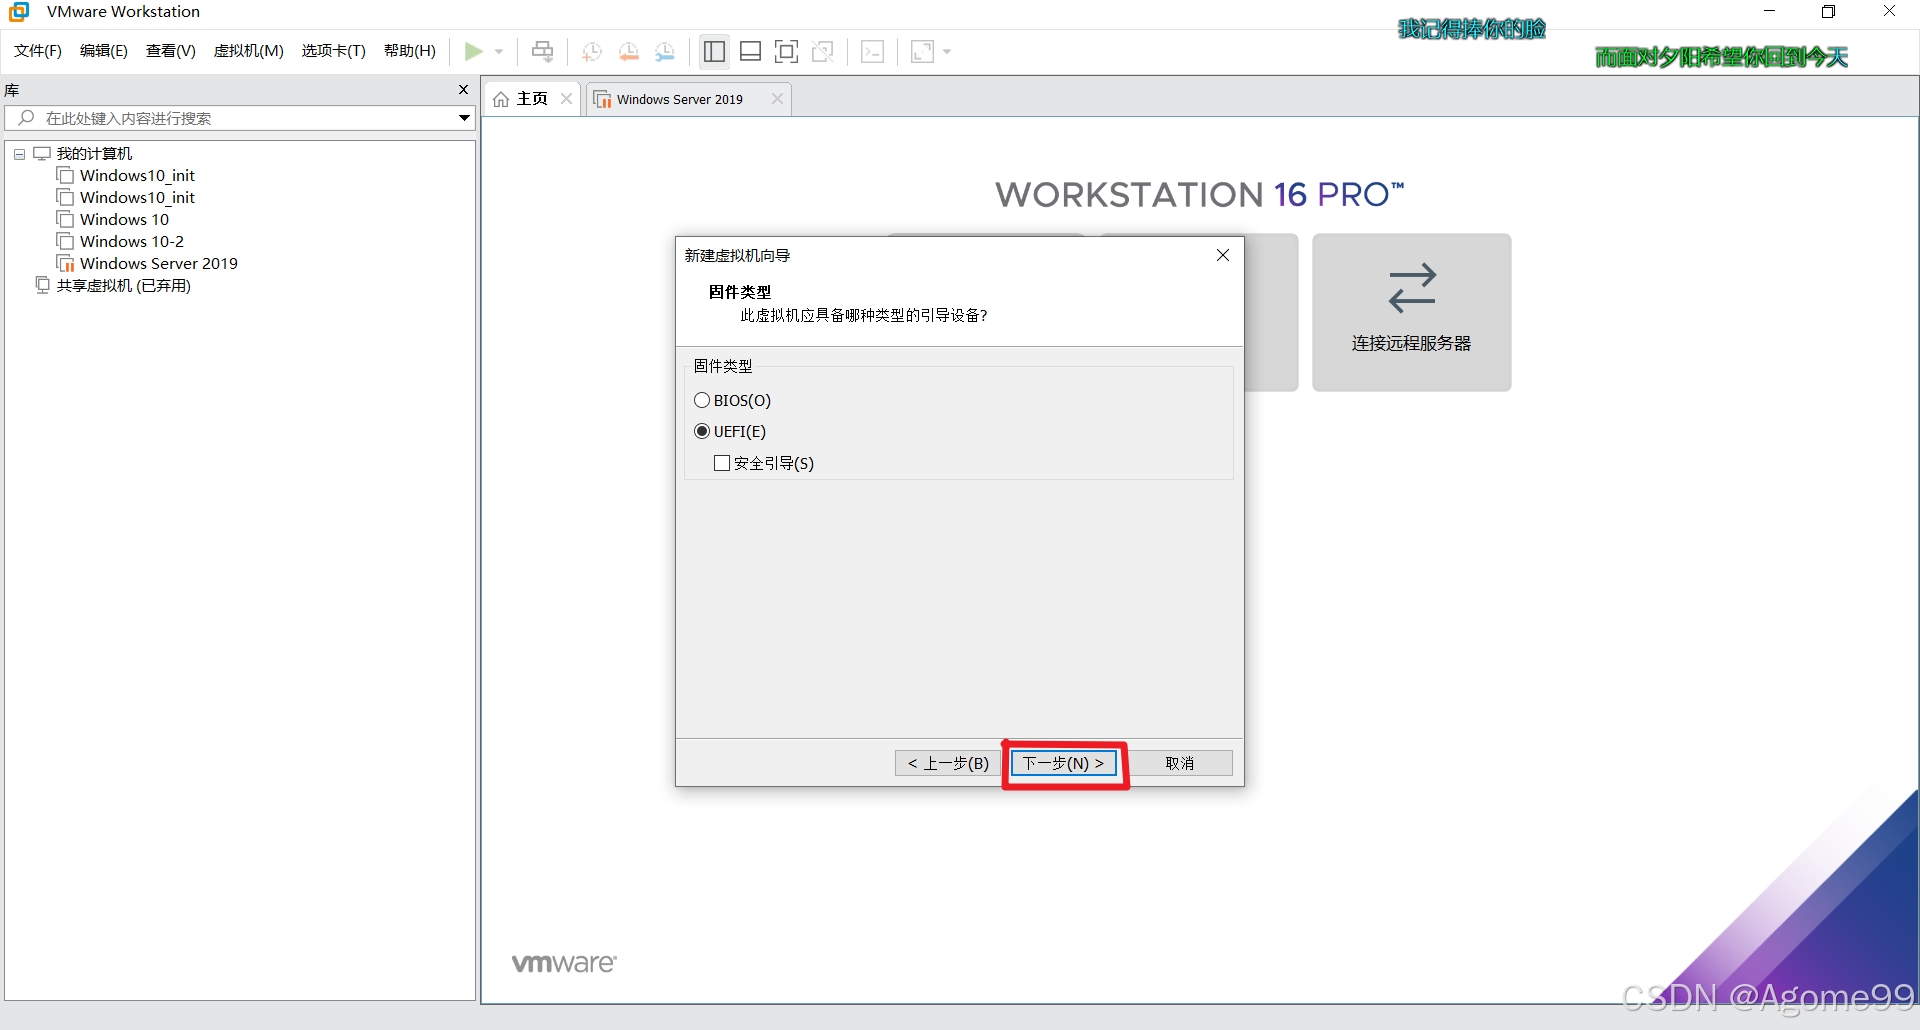Switch to the 主页 tab
Viewport: 1920px width, 1030px height.
click(532, 99)
